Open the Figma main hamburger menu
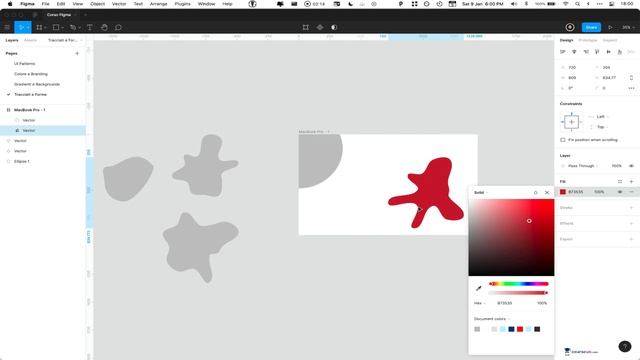The image size is (640, 360). (x=7, y=27)
